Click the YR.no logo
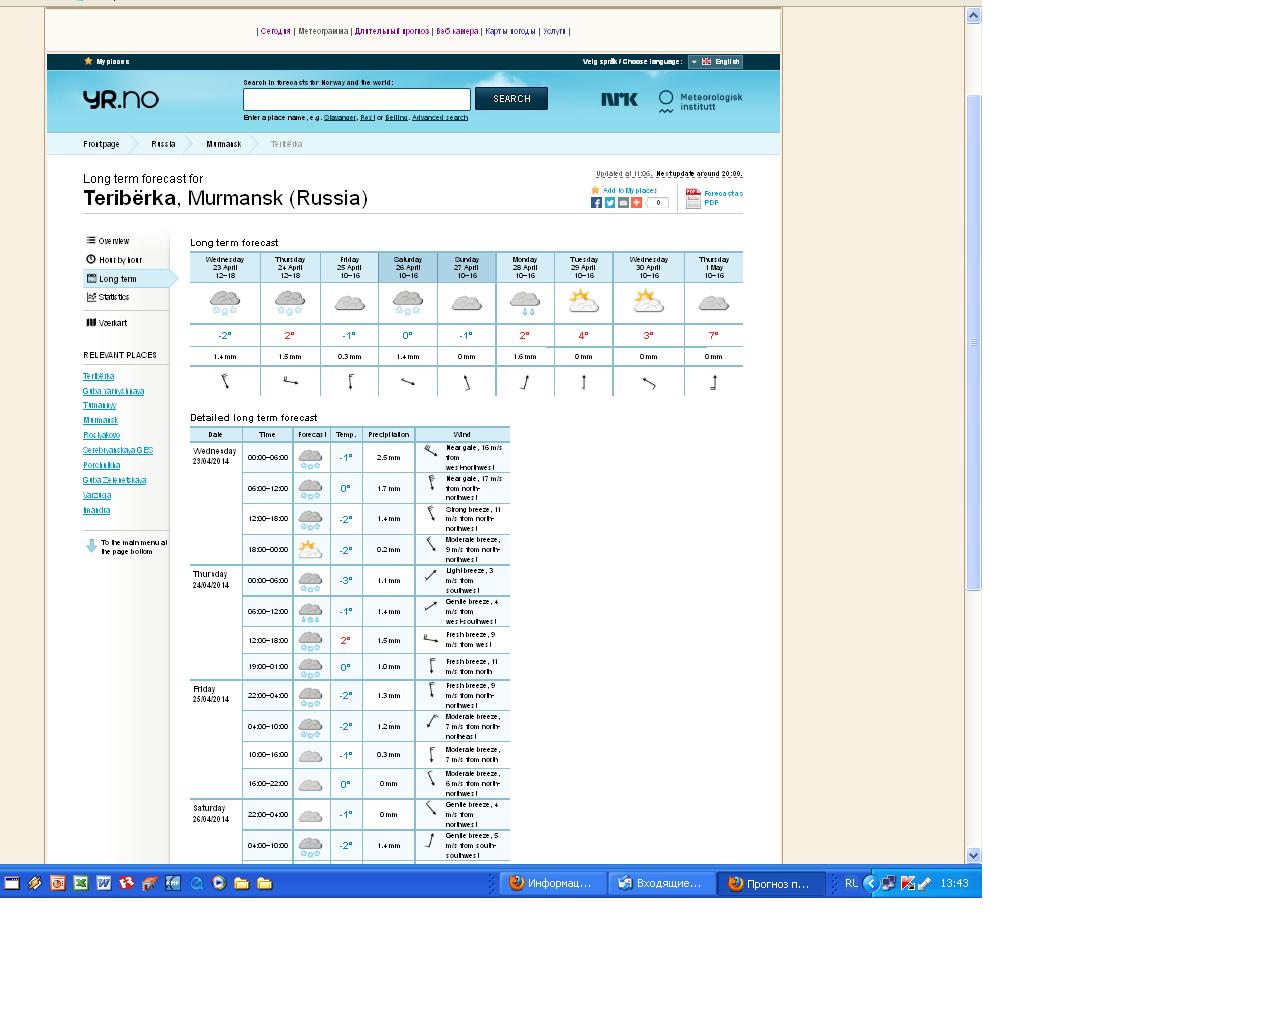Image resolution: width=1280 pixels, height=1024 pixels. [x=121, y=99]
